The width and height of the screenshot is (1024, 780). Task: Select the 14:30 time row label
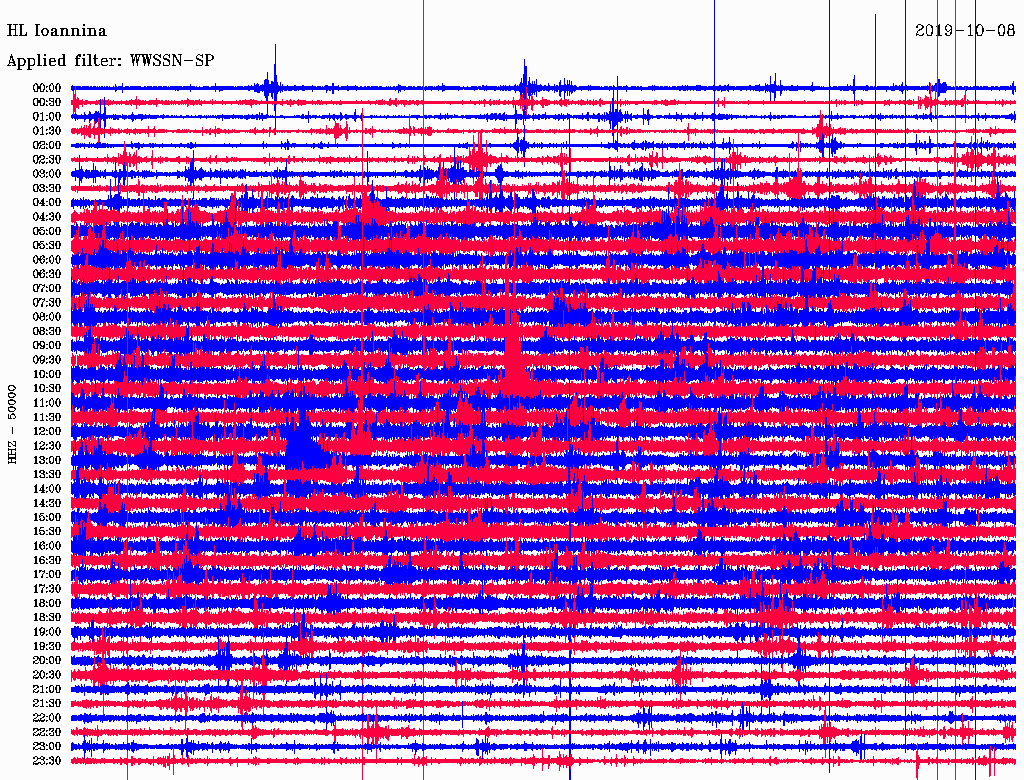[47, 504]
